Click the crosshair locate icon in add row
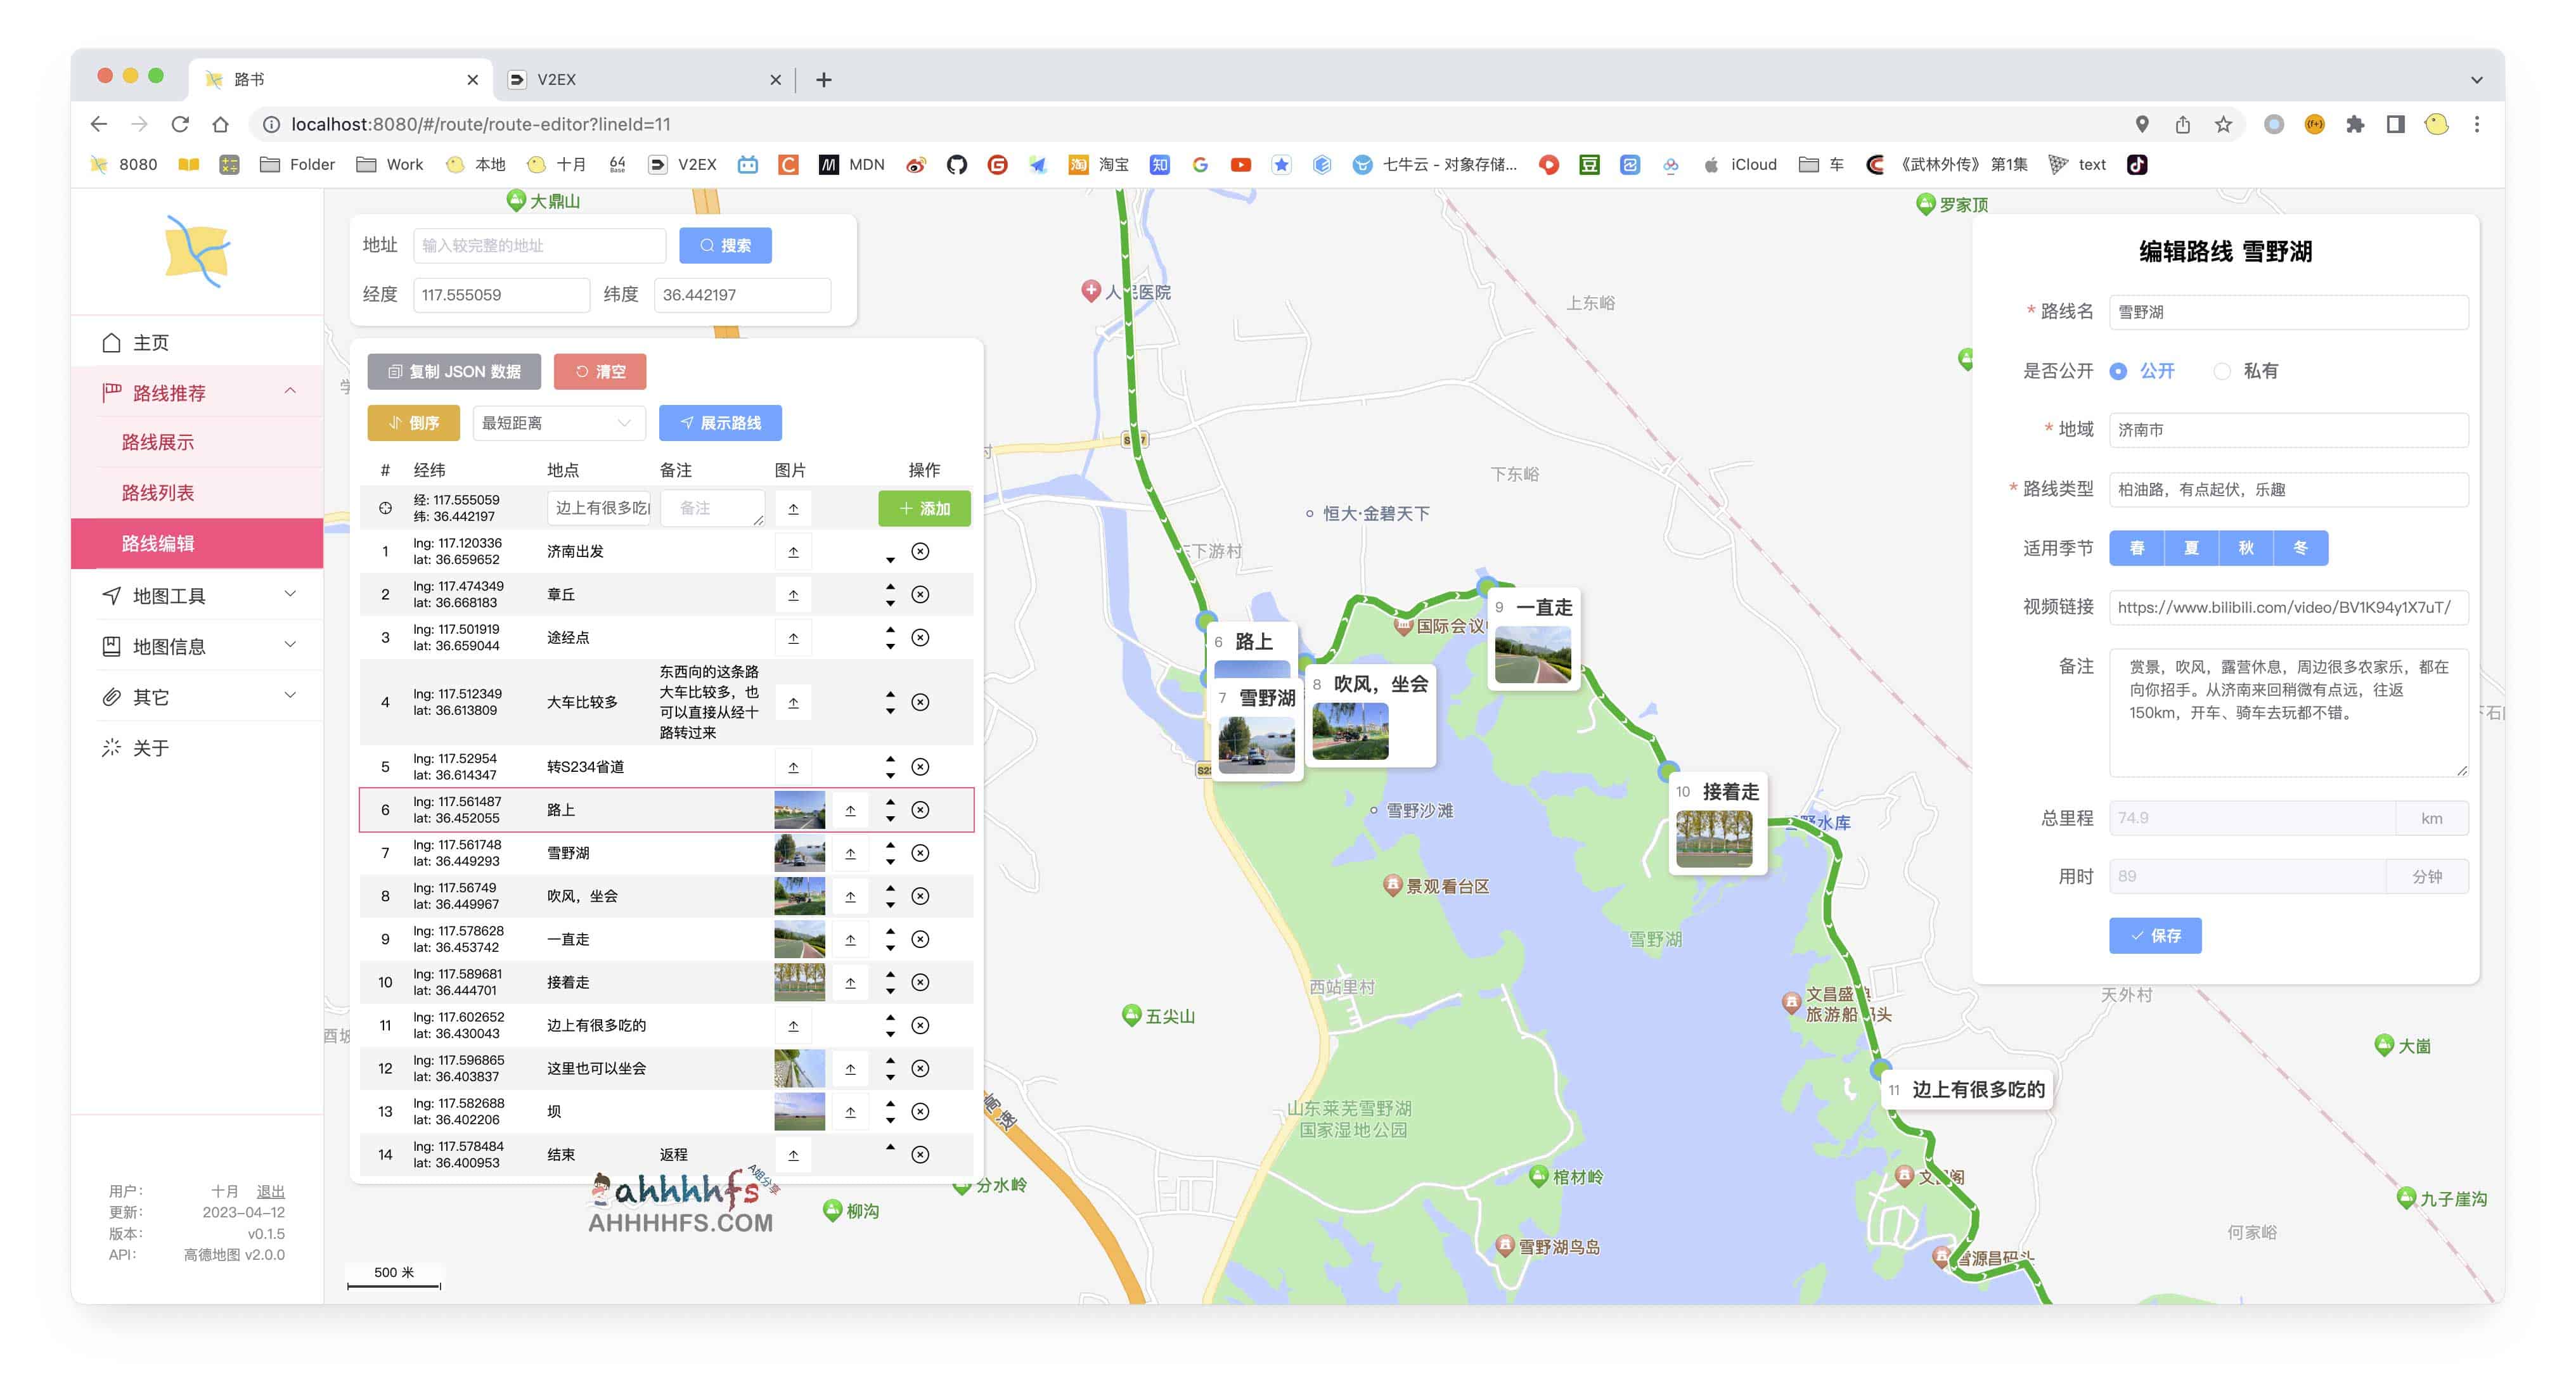 385,508
